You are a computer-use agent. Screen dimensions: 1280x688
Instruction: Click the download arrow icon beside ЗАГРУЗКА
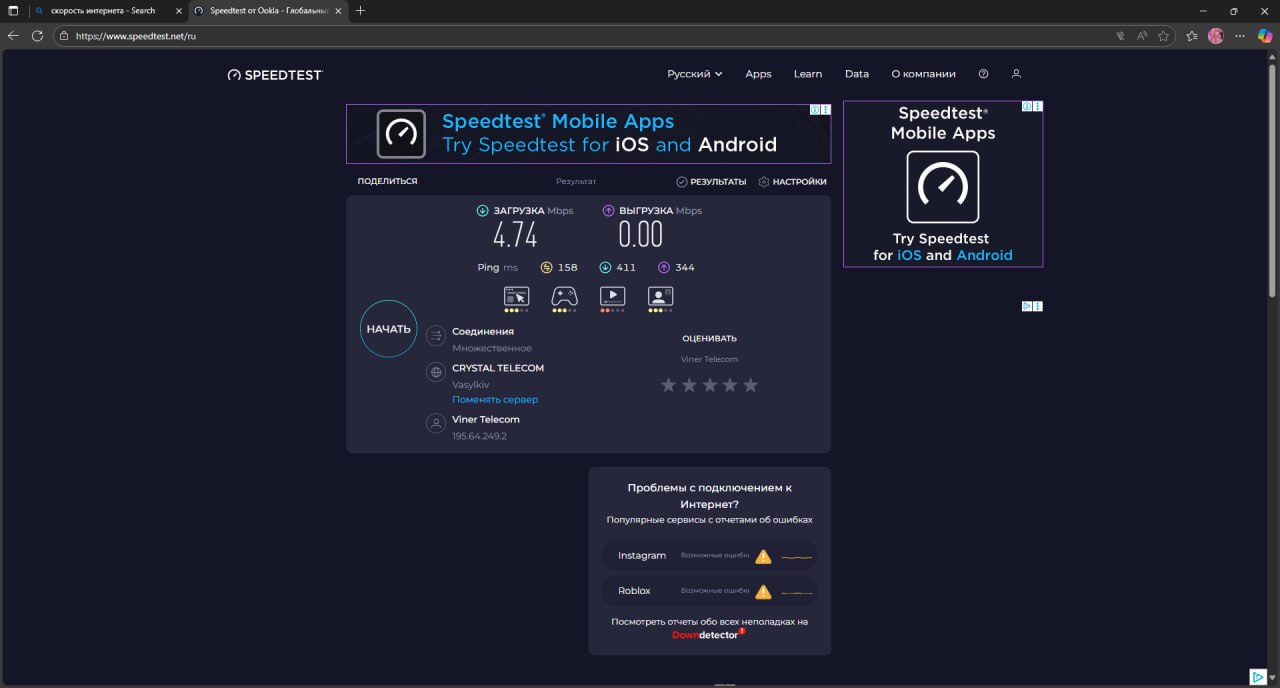click(483, 211)
